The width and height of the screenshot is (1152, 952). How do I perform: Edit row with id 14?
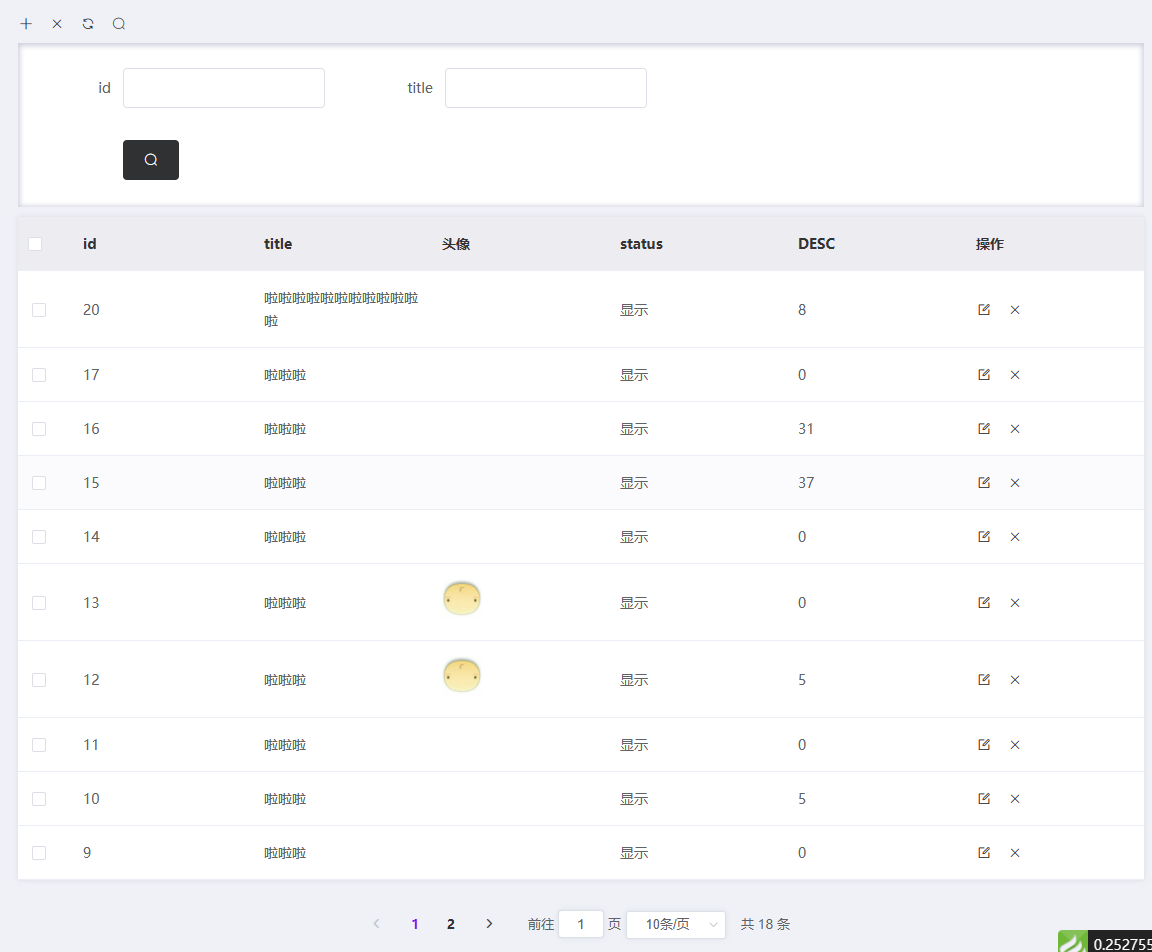click(984, 536)
